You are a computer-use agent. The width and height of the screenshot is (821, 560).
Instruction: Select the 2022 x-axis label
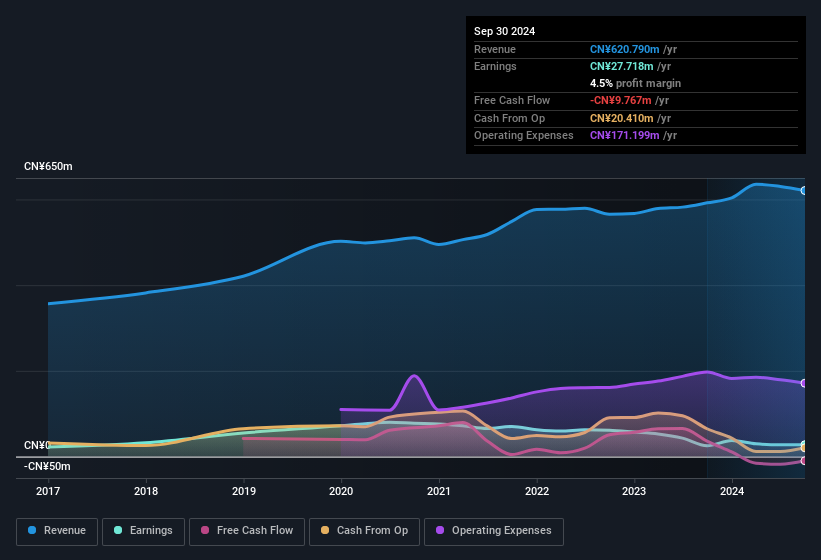coord(537,491)
